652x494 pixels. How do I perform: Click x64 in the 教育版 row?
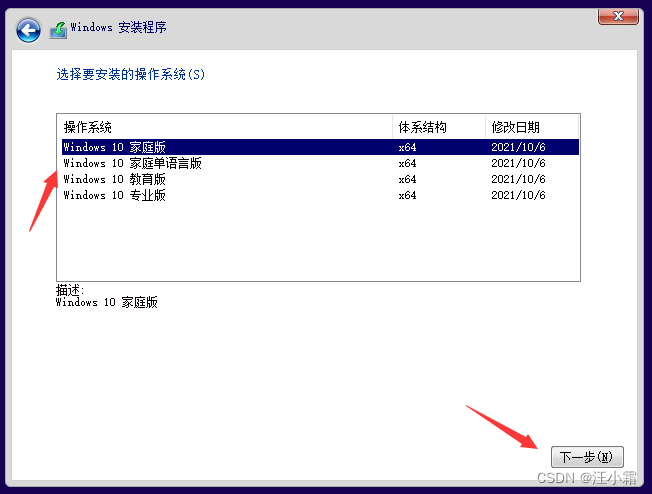(407, 179)
